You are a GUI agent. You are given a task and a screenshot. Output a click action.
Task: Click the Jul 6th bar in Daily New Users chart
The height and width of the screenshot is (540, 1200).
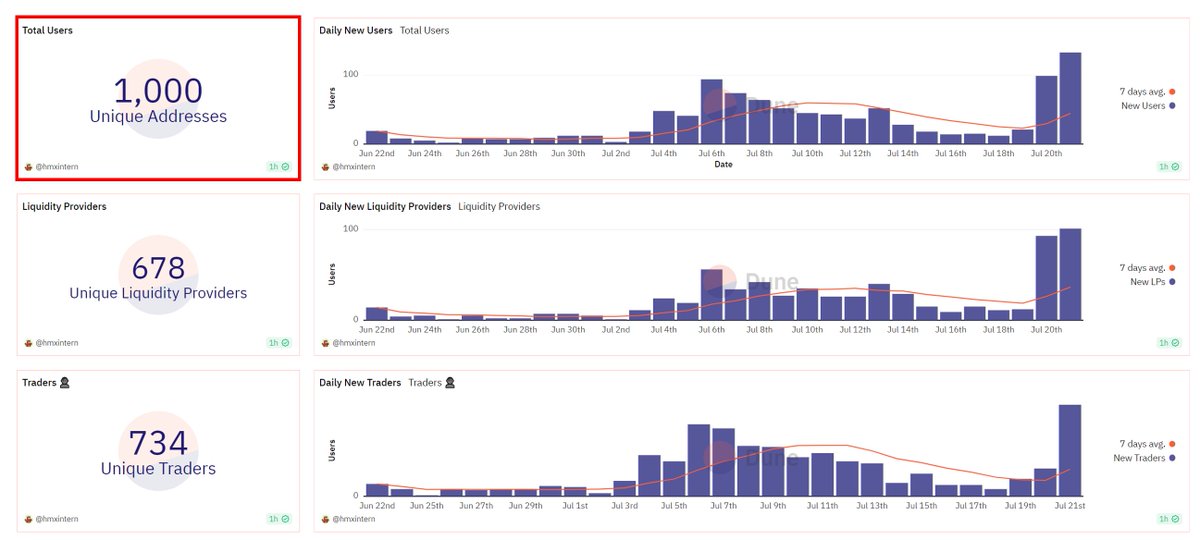pyautogui.click(x=712, y=112)
